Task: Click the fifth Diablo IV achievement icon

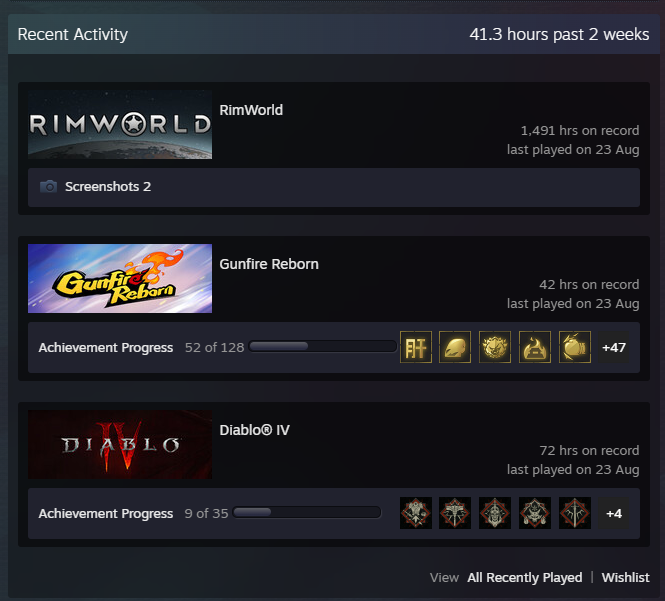Action: pos(575,513)
